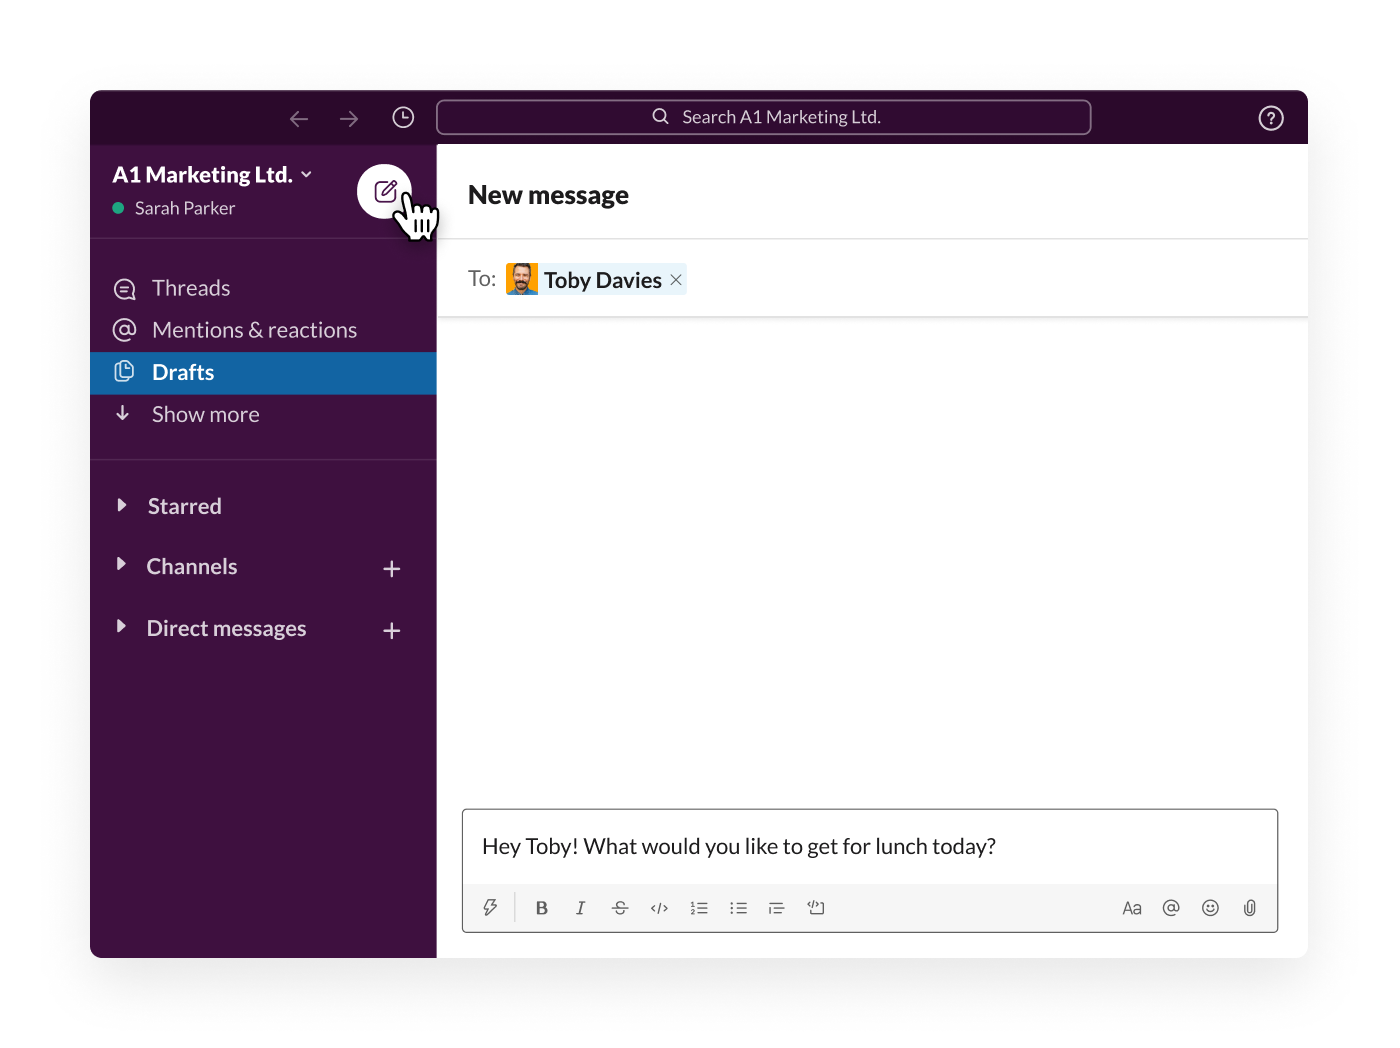Toggle italic formatting in message toolbar
This screenshot has height=1048, width=1400.
(x=580, y=908)
